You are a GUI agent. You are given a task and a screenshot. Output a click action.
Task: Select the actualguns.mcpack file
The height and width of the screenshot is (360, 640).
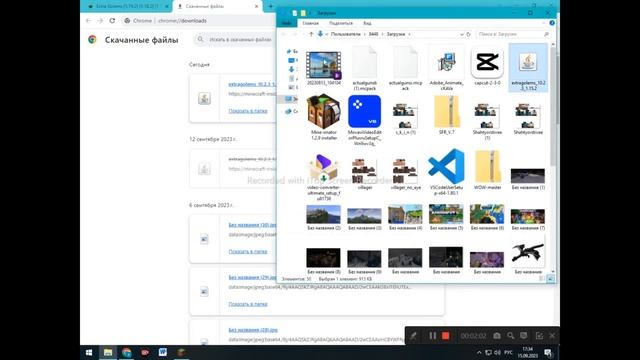pyautogui.click(x=405, y=68)
